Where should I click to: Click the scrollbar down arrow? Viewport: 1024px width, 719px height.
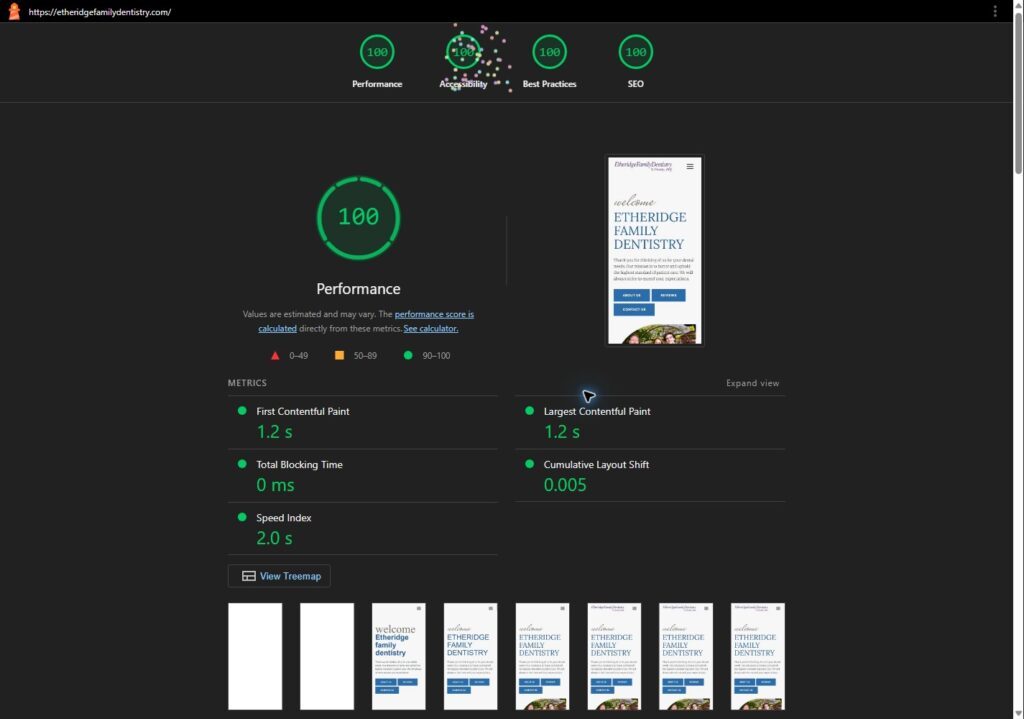tap(1018, 713)
